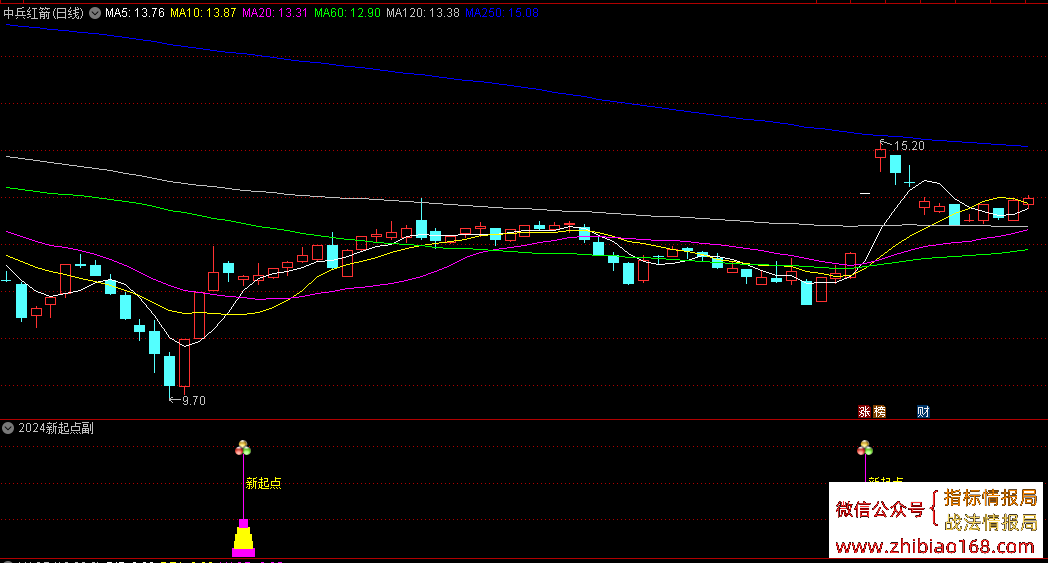This screenshot has width=1048, height=563.
Task: Click the 9.70 low price label
Action: pyautogui.click(x=194, y=401)
